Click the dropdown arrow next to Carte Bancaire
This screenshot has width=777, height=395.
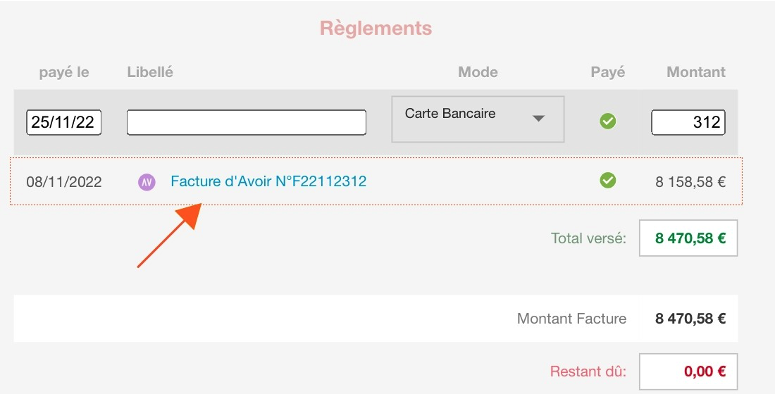point(539,118)
